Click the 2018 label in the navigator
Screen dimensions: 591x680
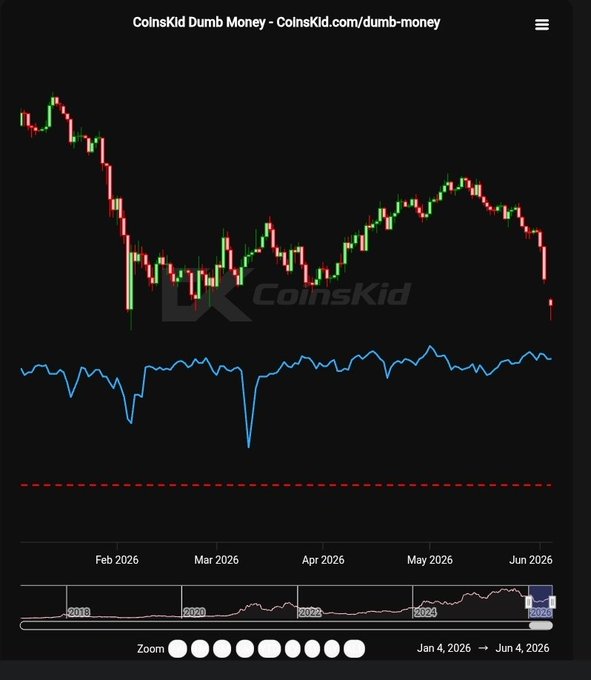point(79,612)
